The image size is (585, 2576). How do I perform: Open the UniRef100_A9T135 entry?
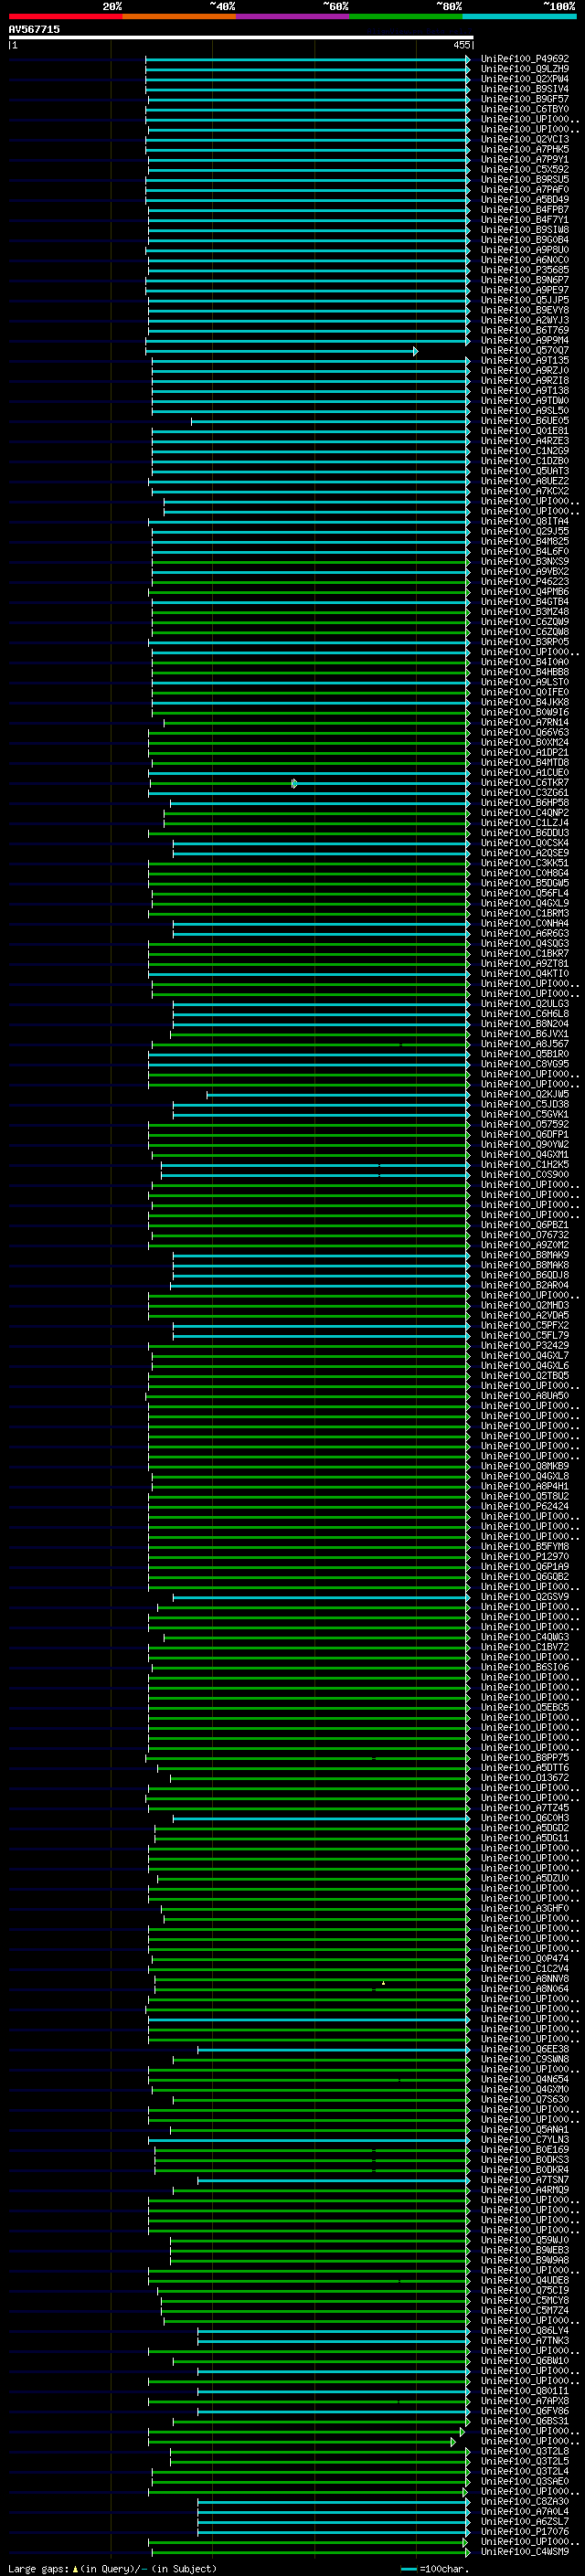[x=524, y=361]
